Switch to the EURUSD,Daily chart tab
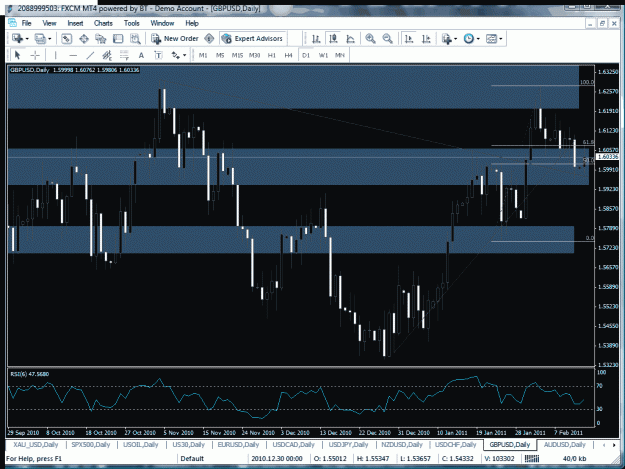The width and height of the screenshot is (625, 469). (x=238, y=445)
